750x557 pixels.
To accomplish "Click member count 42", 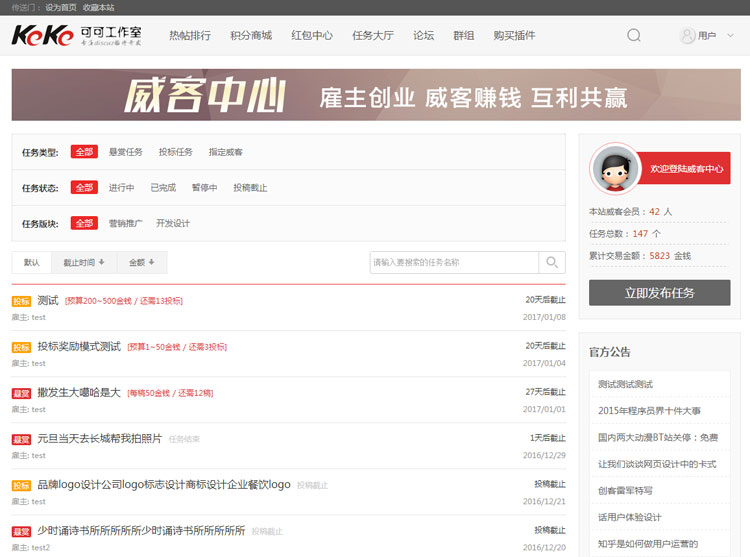I will coord(654,211).
